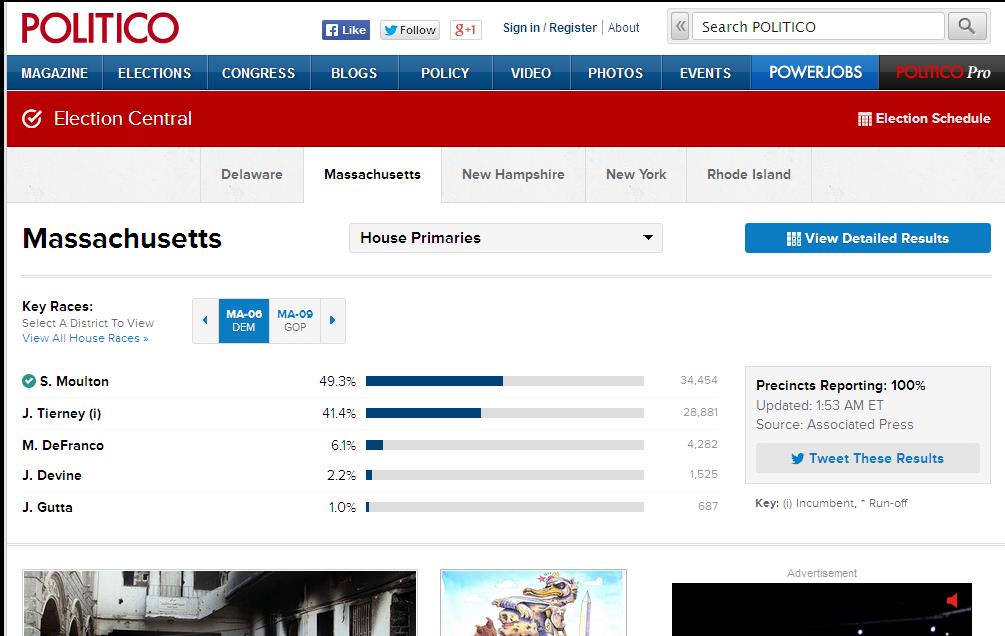Collapse search bar with double-arrow icon
Image resolution: width=1005 pixels, height=636 pixels.
click(680, 27)
